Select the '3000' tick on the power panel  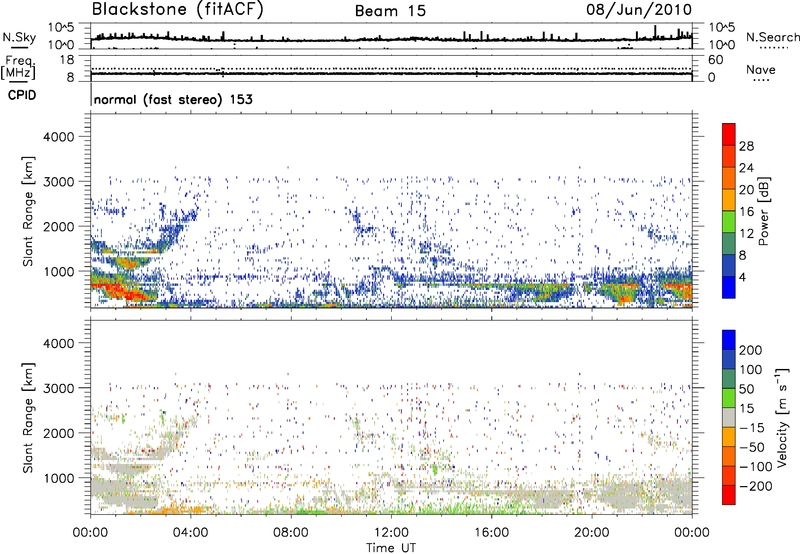point(58,182)
